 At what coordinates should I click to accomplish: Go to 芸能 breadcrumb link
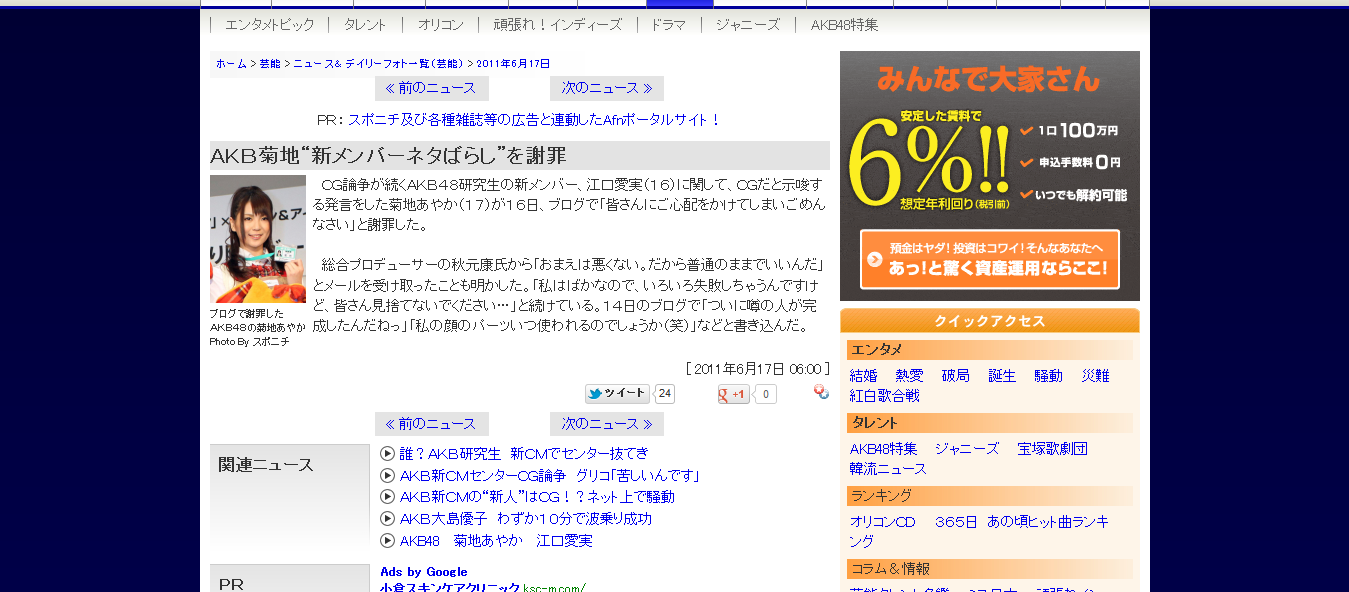coord(270,63)
